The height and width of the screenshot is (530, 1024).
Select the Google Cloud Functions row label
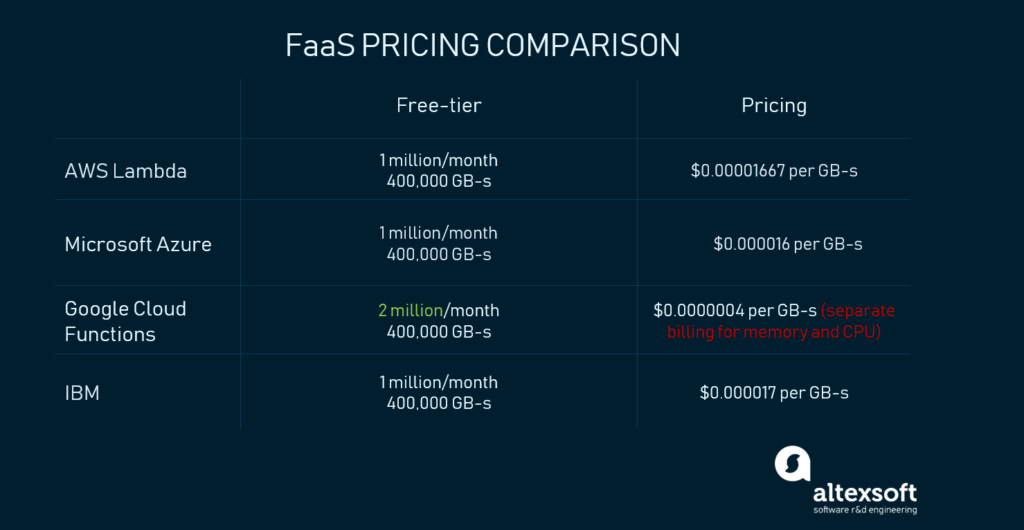[125, 321]
